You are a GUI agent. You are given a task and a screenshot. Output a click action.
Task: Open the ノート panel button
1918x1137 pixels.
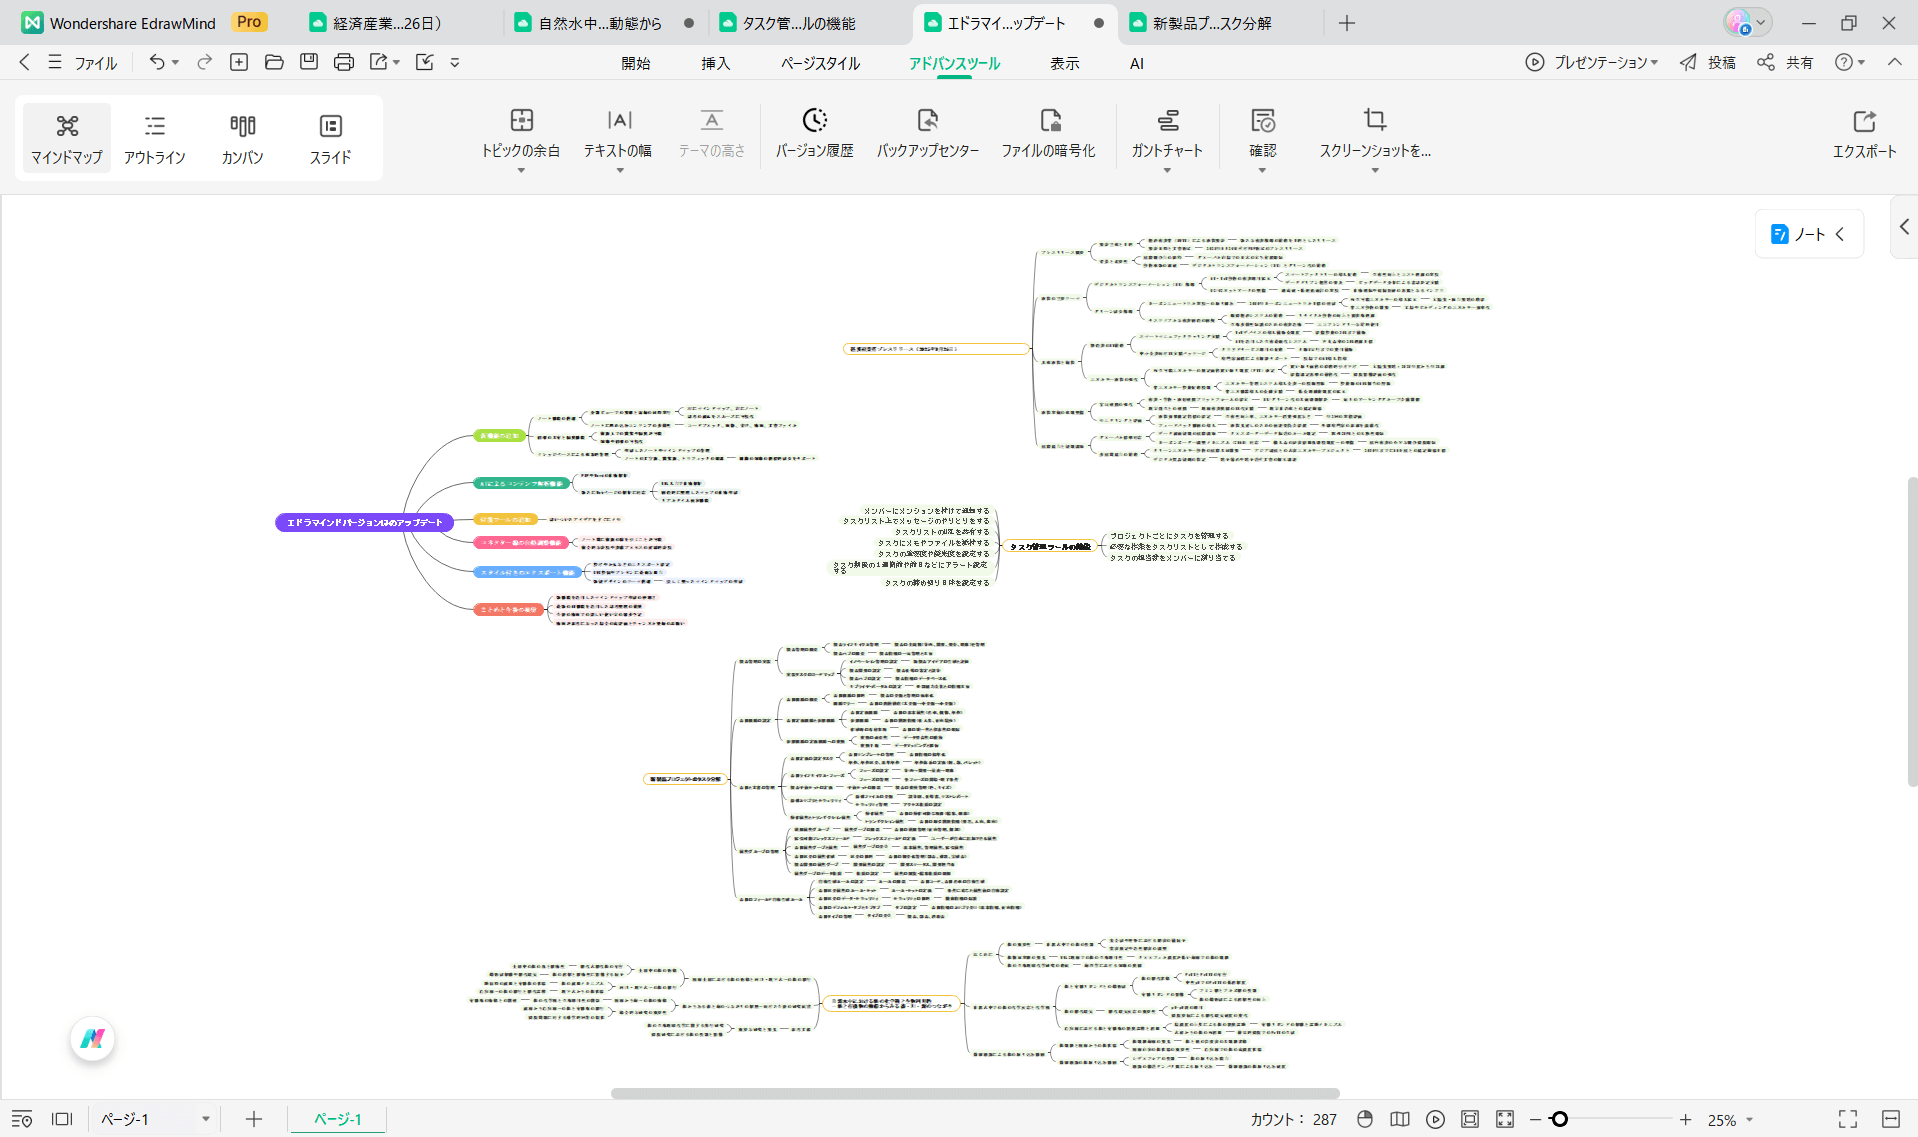point(1808,234)
